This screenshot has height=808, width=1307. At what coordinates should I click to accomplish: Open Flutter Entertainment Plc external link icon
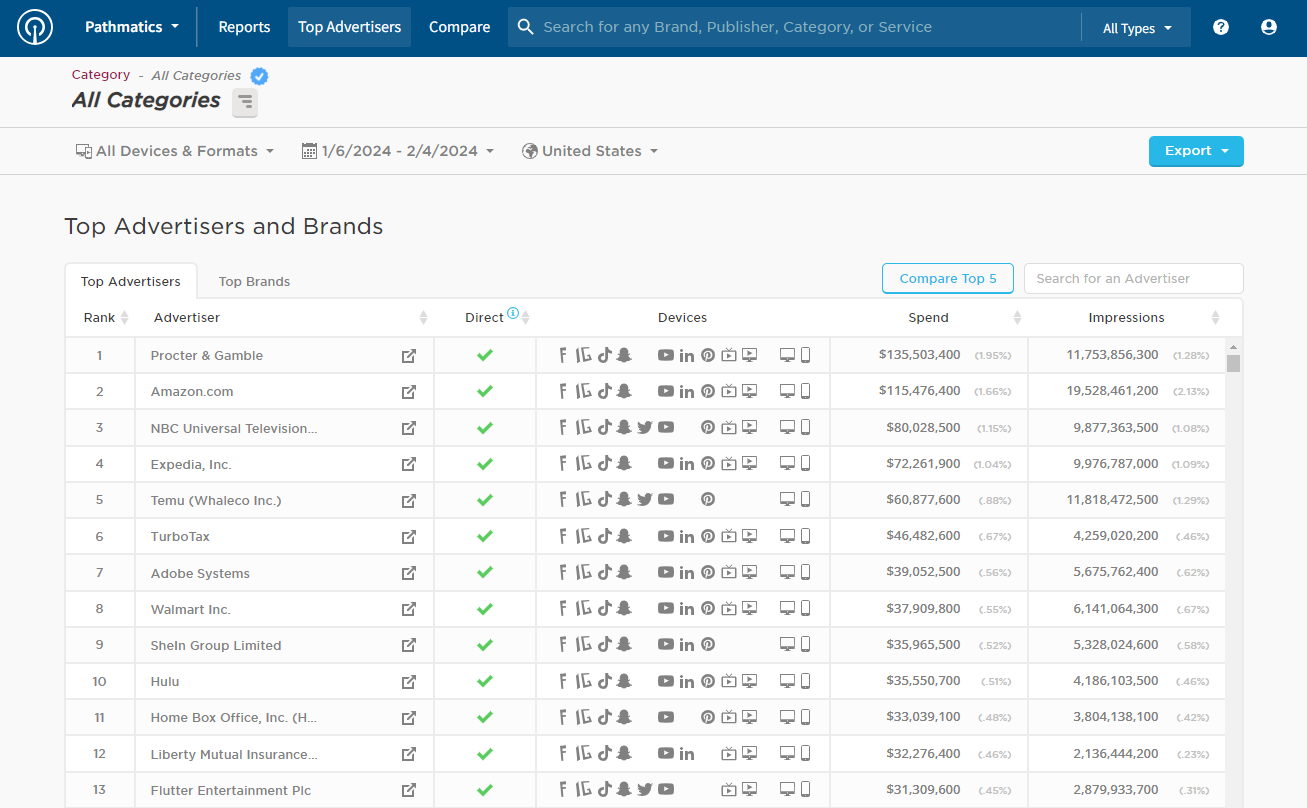(409, 790)
